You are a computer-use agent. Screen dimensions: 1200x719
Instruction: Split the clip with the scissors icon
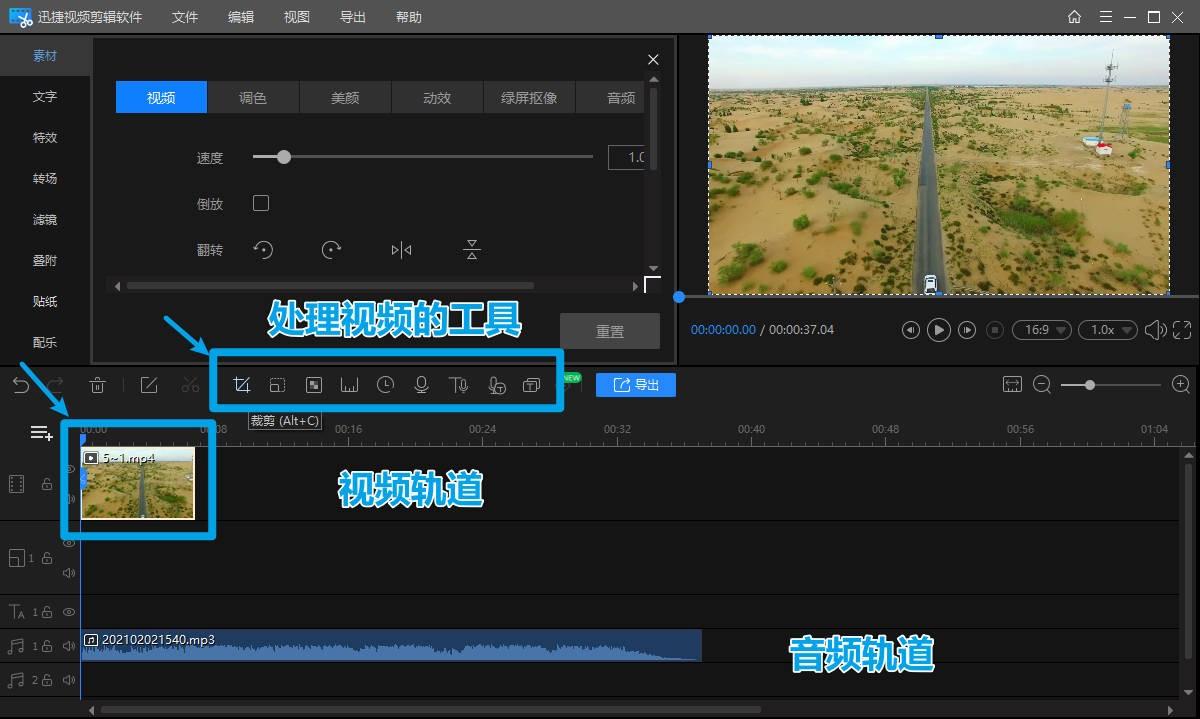pyautogui.click(x=191, y=385)
